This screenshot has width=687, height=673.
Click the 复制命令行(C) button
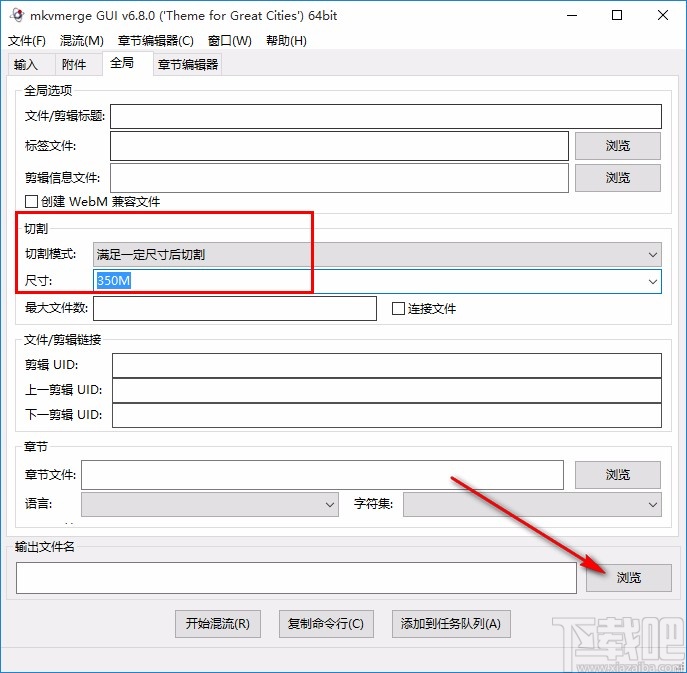point(326,624)
